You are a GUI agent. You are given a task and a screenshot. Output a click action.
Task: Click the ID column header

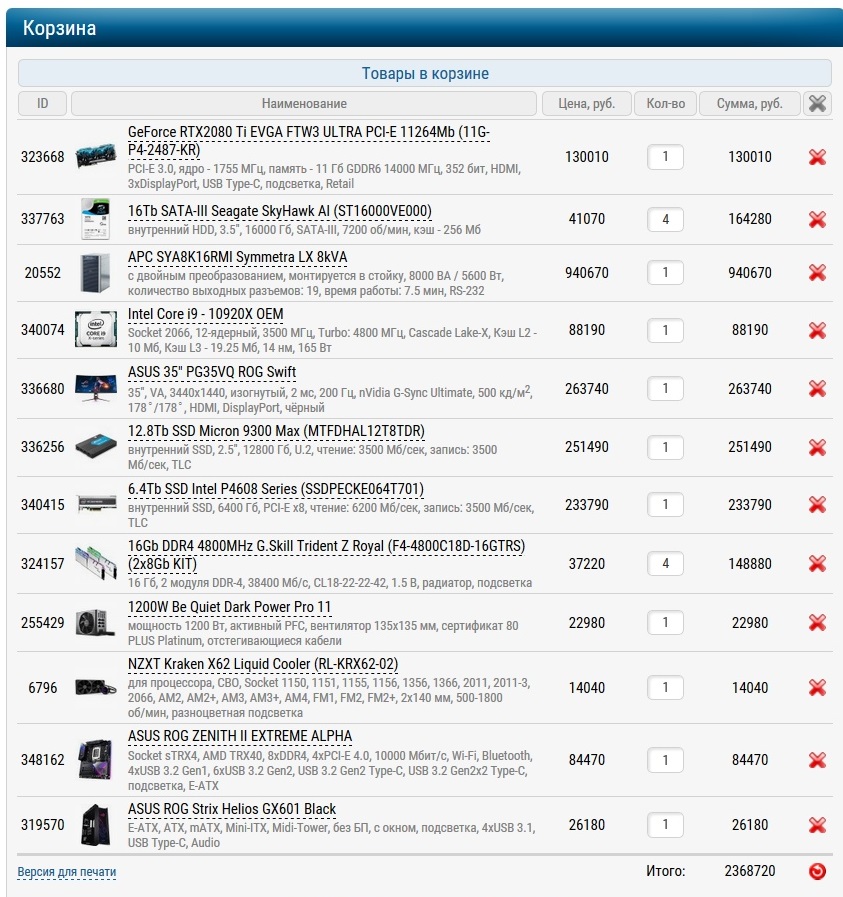42,104
